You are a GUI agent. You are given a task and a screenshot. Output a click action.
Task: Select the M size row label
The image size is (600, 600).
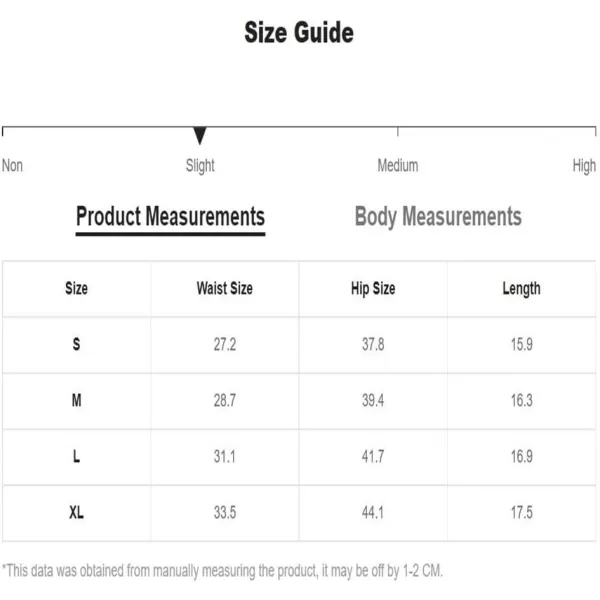pos(77,400)
